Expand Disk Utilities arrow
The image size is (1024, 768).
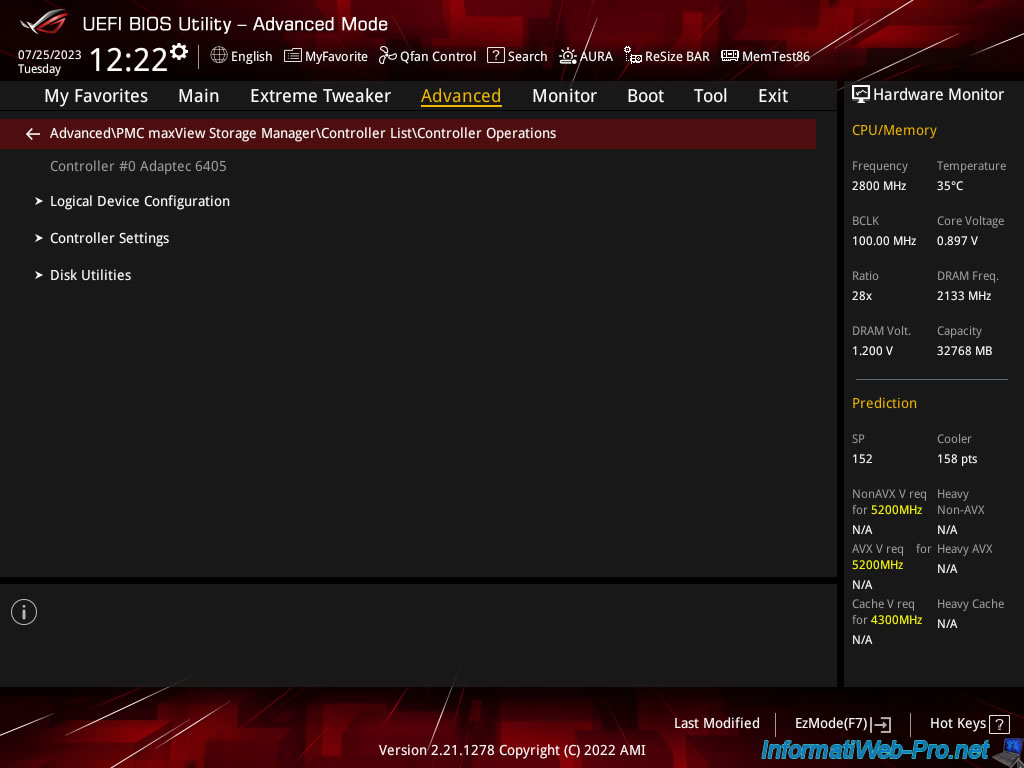[39, 275]
